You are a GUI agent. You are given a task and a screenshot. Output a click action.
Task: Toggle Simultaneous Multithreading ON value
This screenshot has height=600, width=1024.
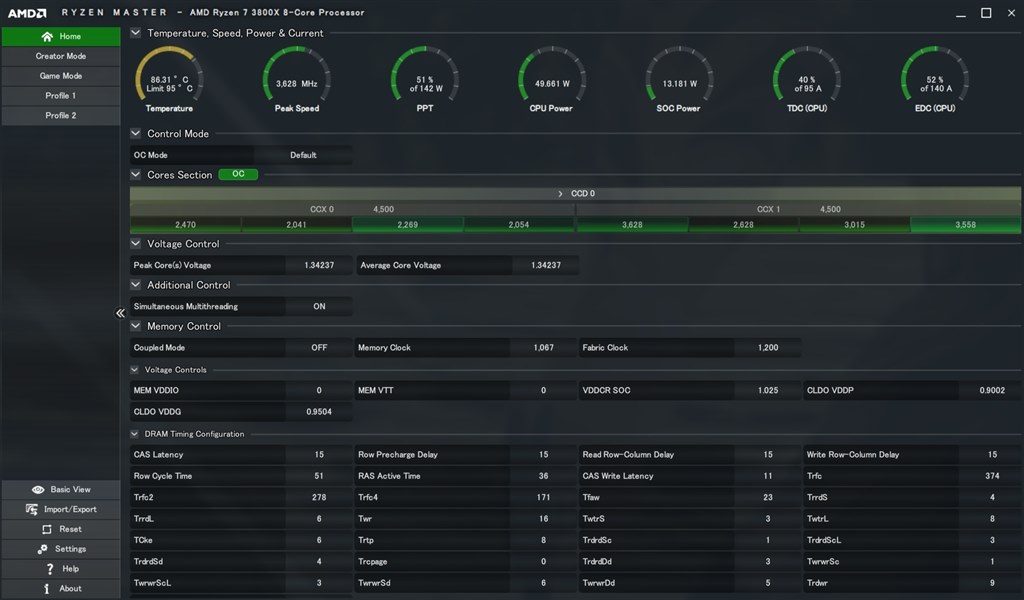tap(319, 306)
